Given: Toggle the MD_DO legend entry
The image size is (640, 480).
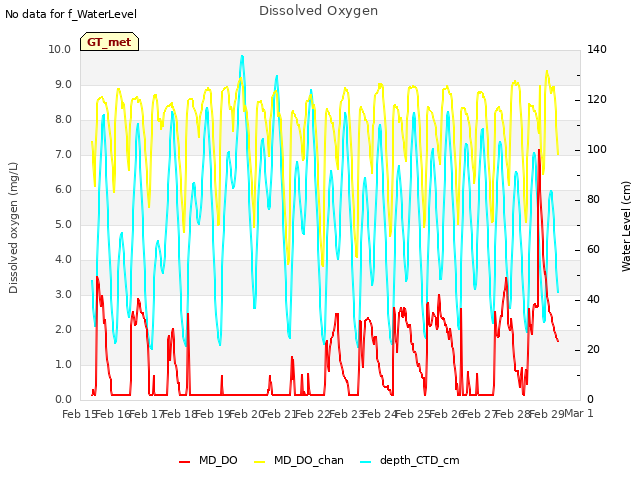Looking at the screenshot, I should pos(208,461).
